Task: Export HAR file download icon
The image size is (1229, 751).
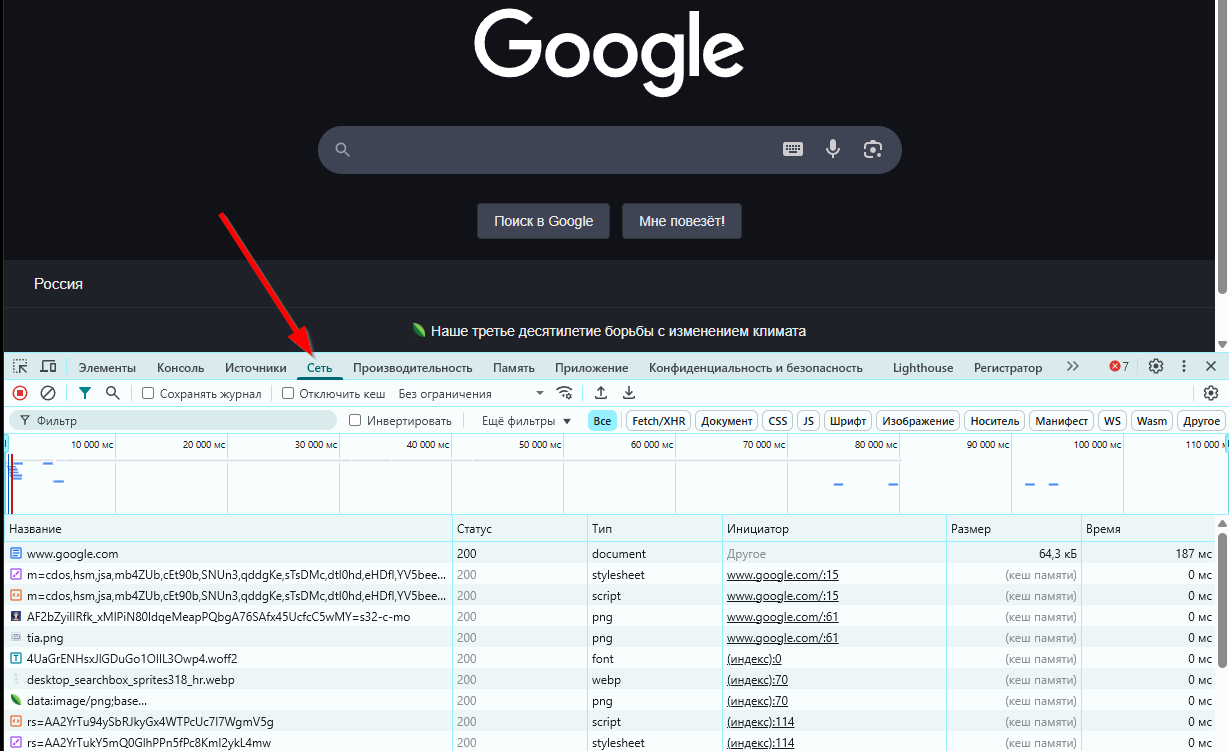Action: coord(629,394)
